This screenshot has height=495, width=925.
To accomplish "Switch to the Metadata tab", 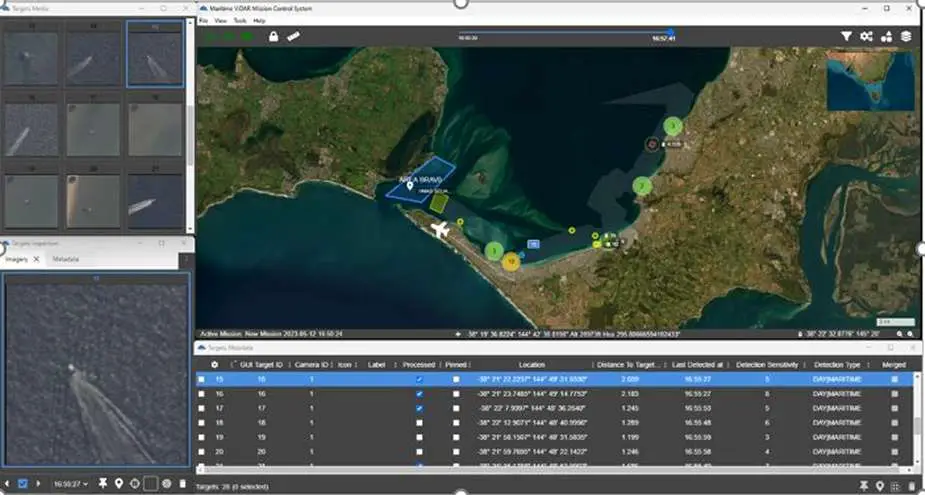I will tap(66, 259).
